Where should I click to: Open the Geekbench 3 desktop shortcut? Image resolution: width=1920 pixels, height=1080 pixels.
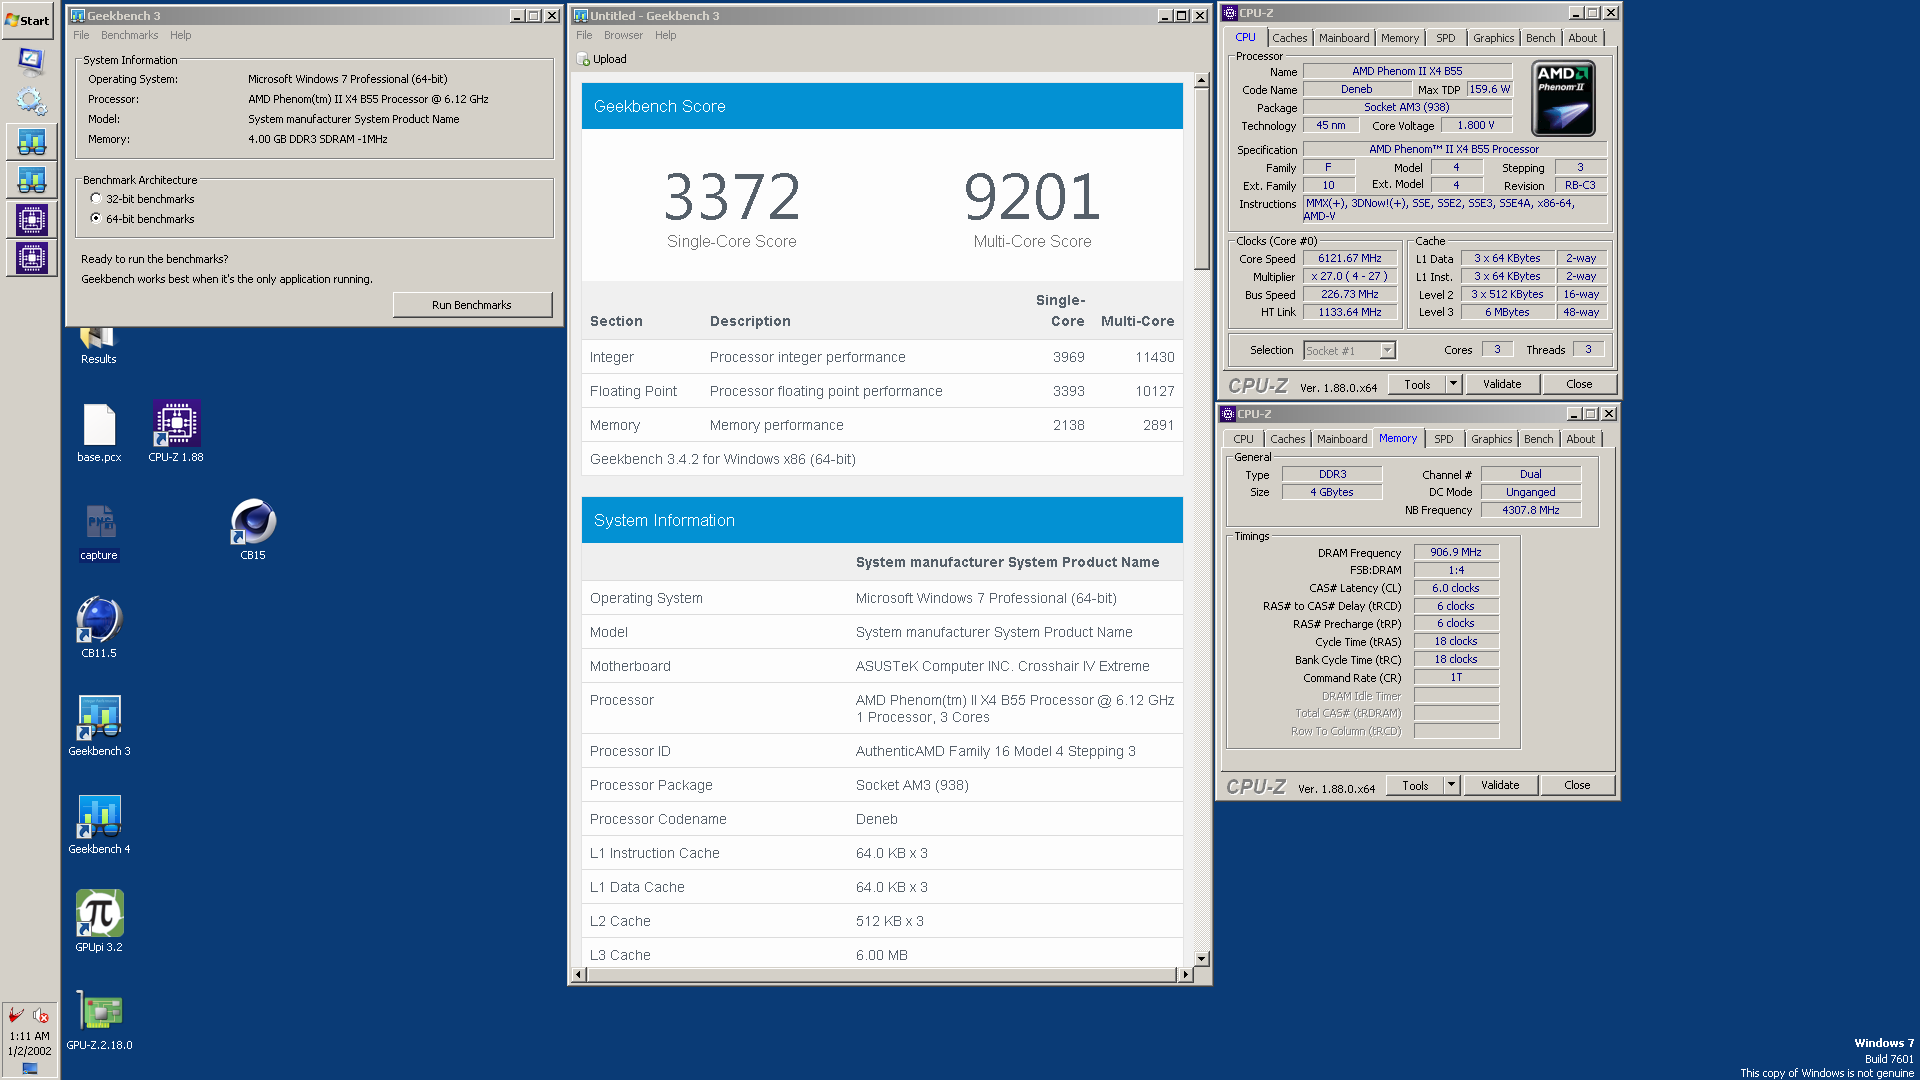(x=99, y=725)
